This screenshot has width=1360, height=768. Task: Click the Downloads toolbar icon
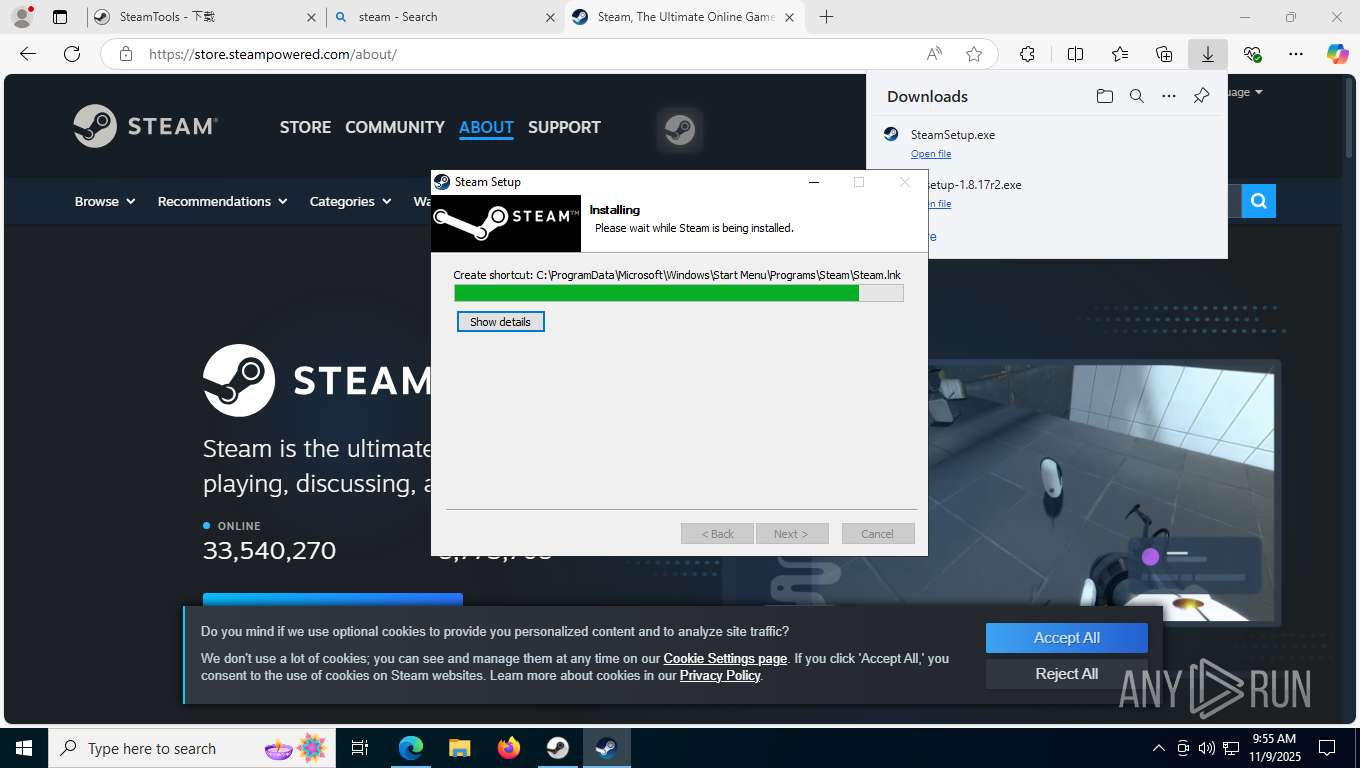[1208, 54]
